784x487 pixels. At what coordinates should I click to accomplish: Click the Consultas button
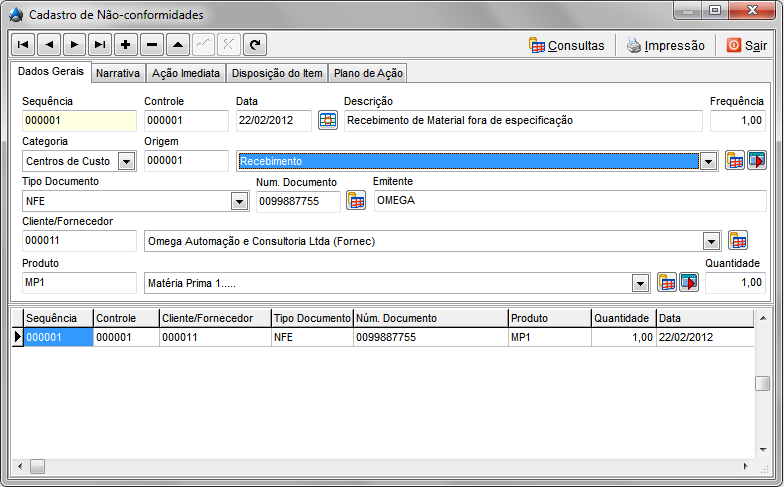coord(567,45)
